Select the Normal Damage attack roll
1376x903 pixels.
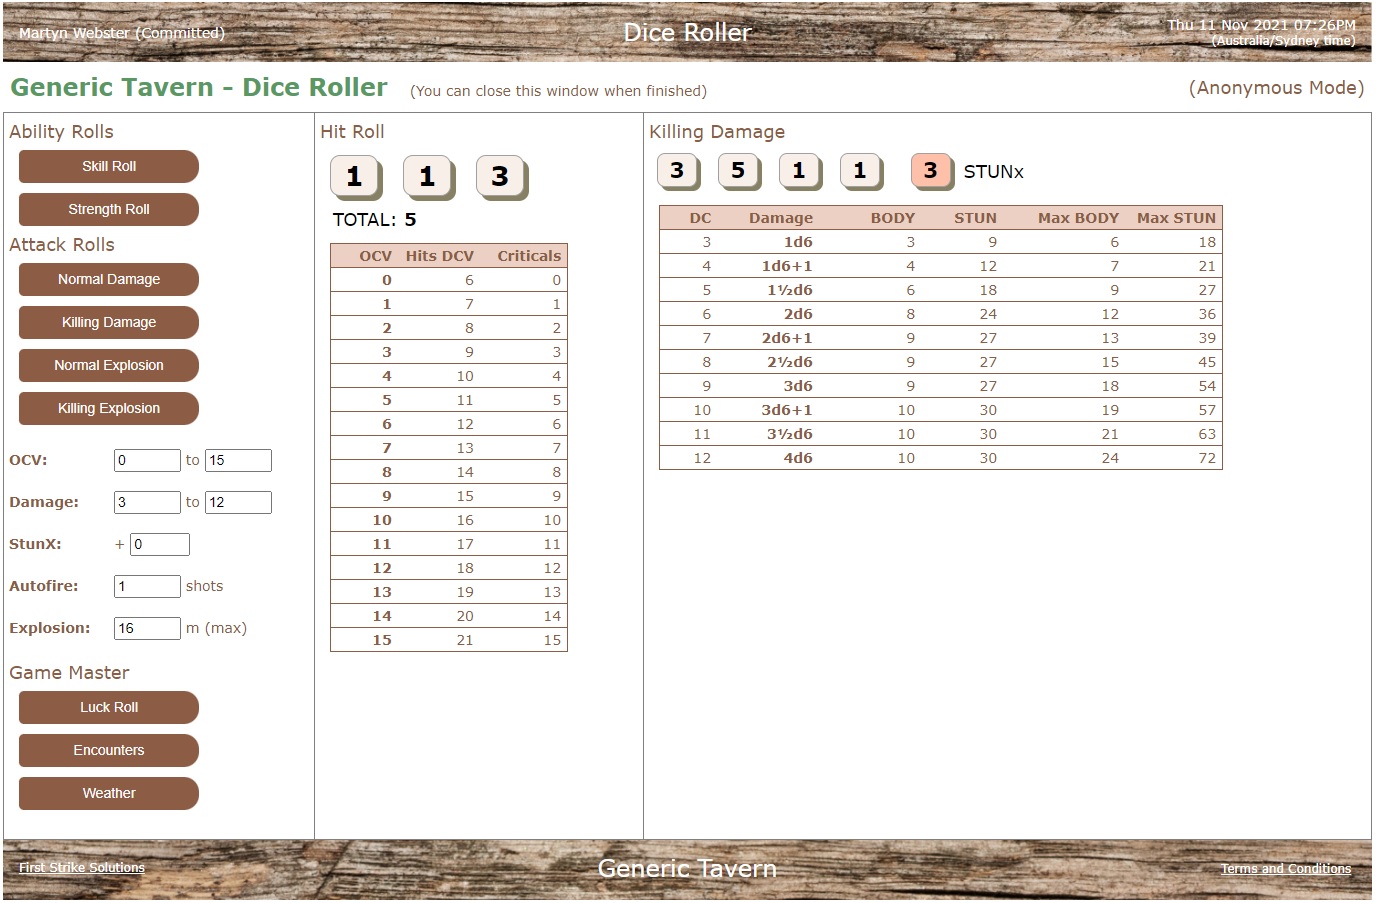(x=109, y=280)
